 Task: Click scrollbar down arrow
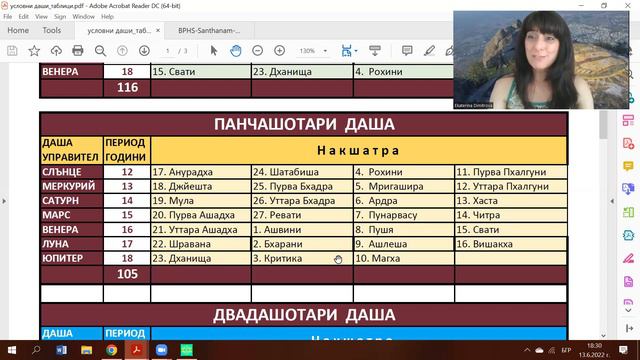pos(603,336)
